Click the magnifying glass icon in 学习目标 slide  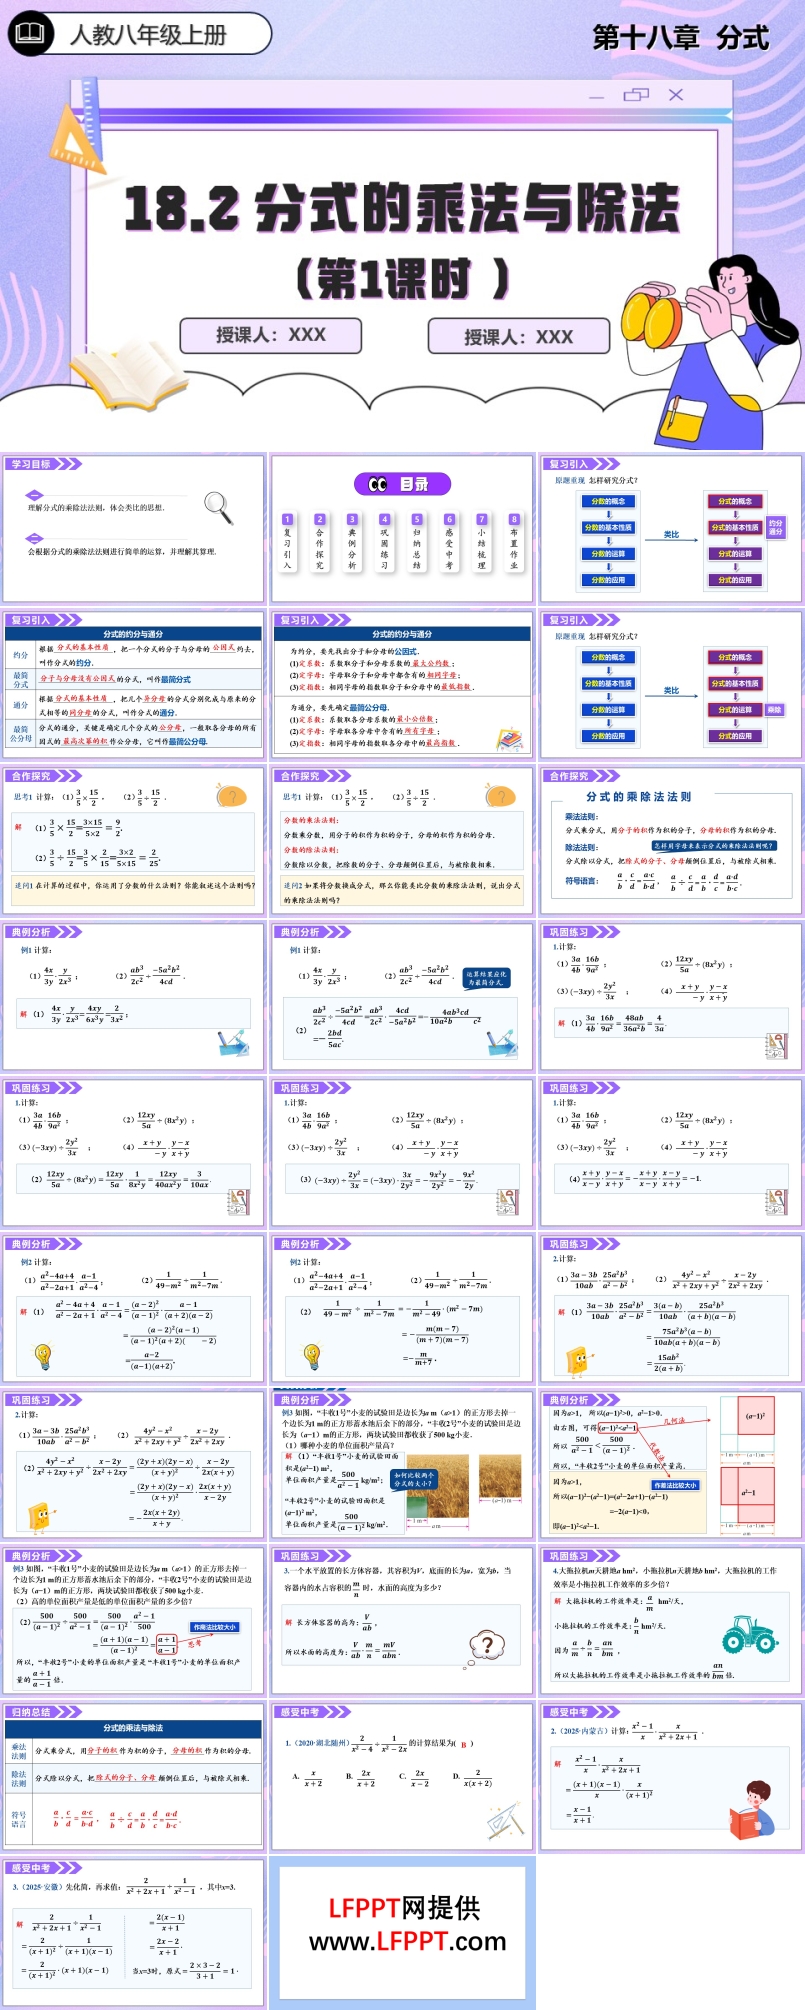218,507
